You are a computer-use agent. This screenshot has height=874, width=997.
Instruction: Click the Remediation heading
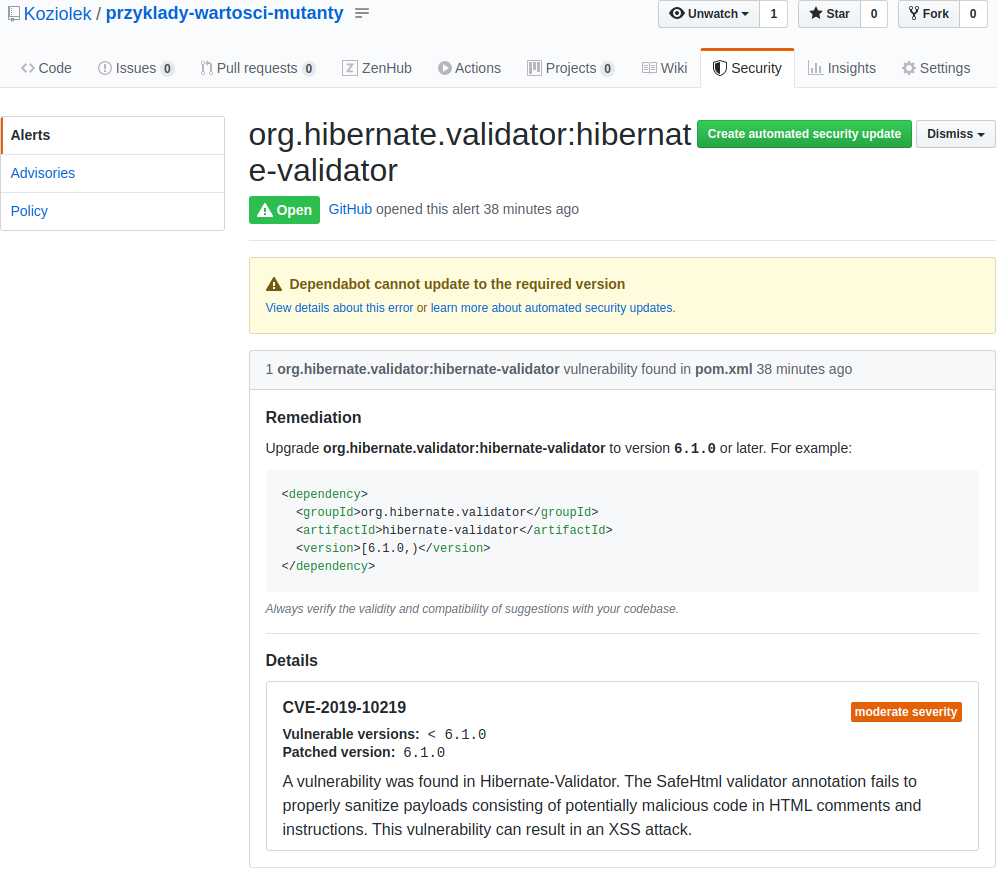click(x=313, y=418)
